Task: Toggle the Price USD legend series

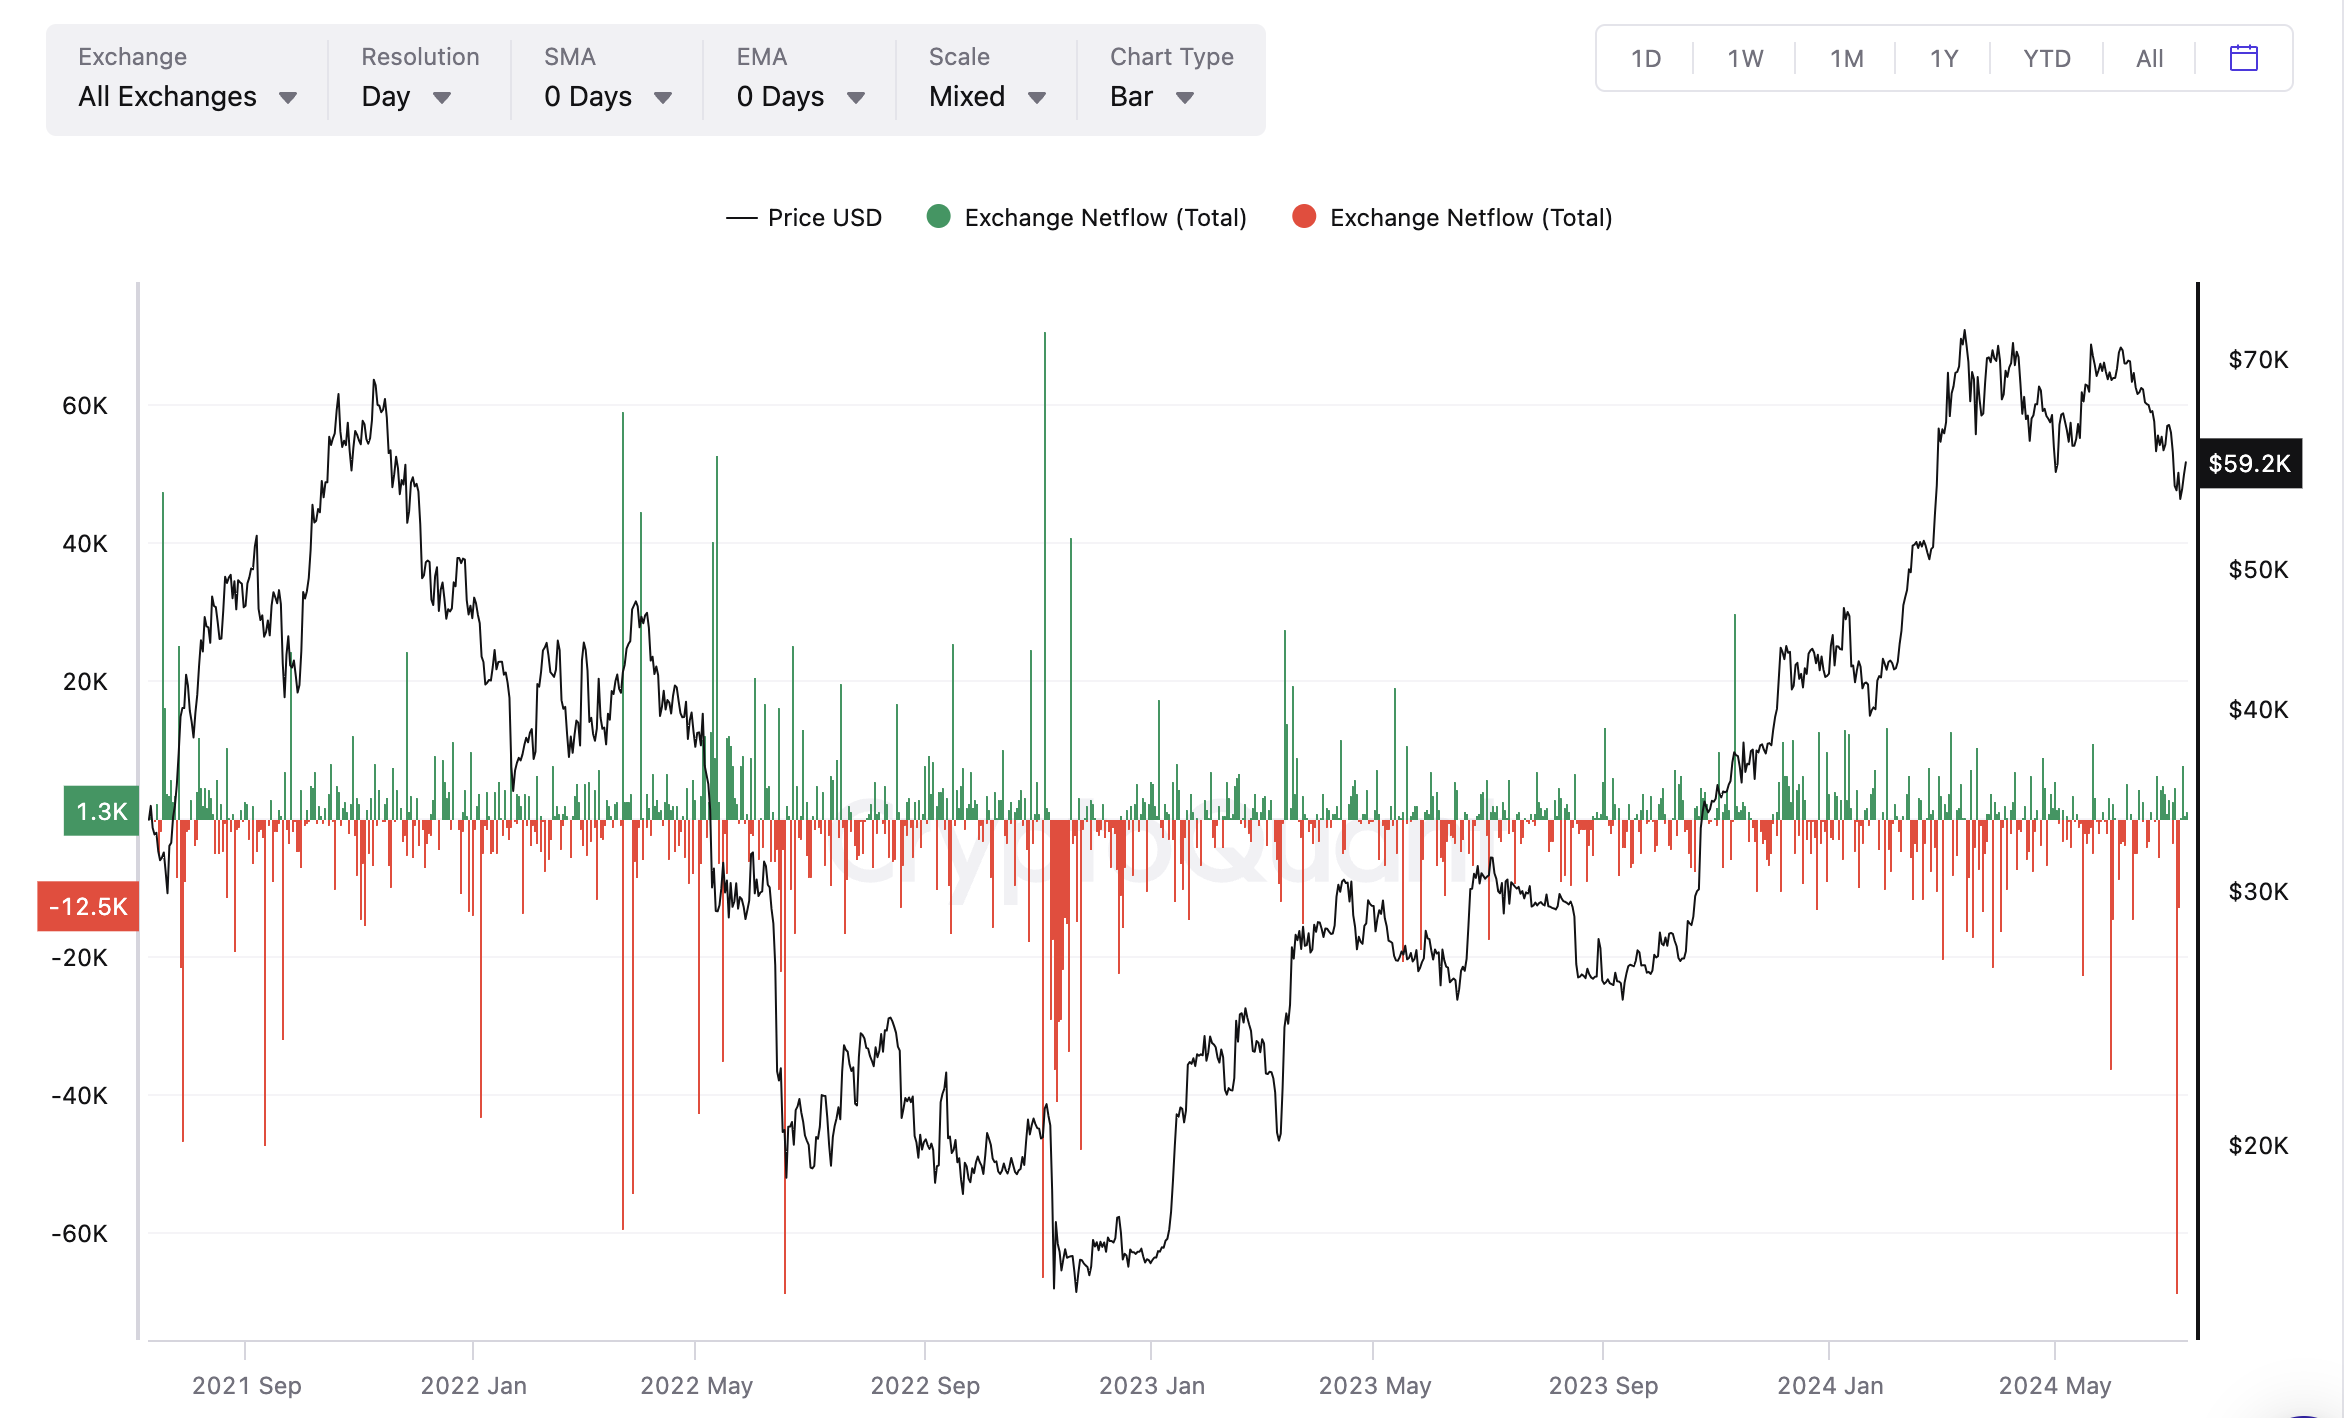Action: tap(804, 217)
